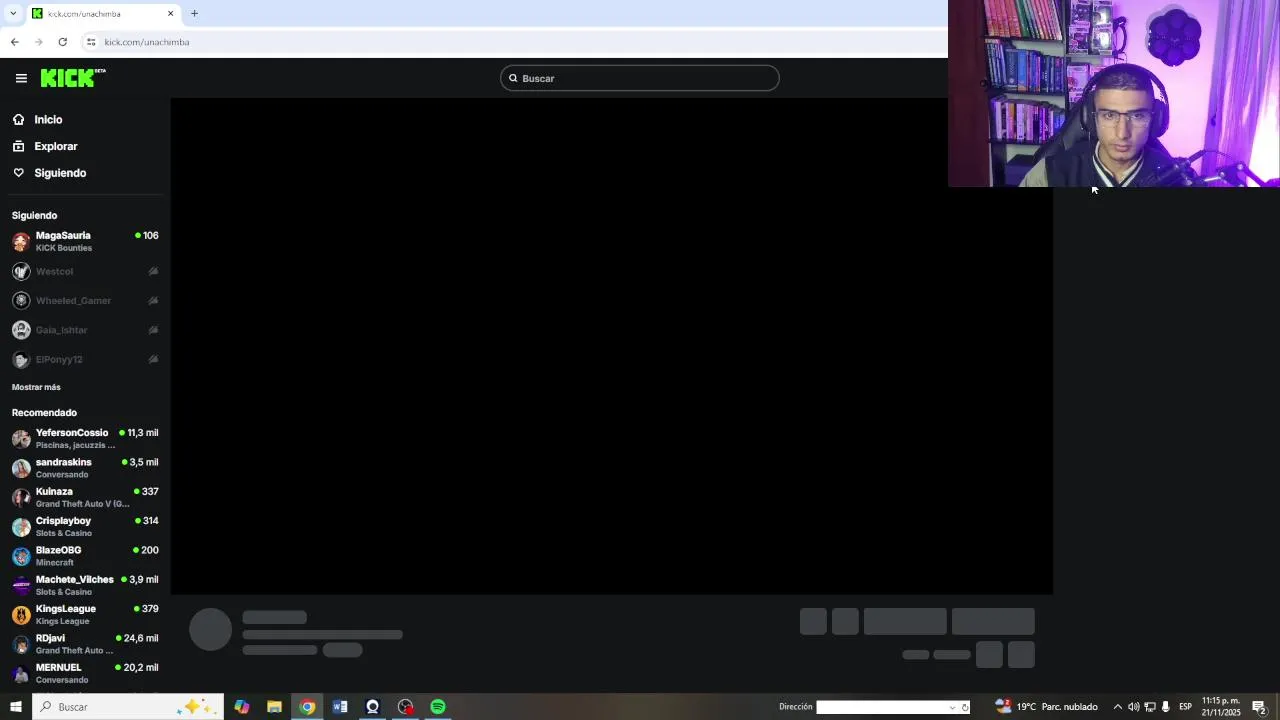The height and width of the screenshot is (720, 1280).
Task: Open File Explorer from taskbar
Action: [274, 707]
